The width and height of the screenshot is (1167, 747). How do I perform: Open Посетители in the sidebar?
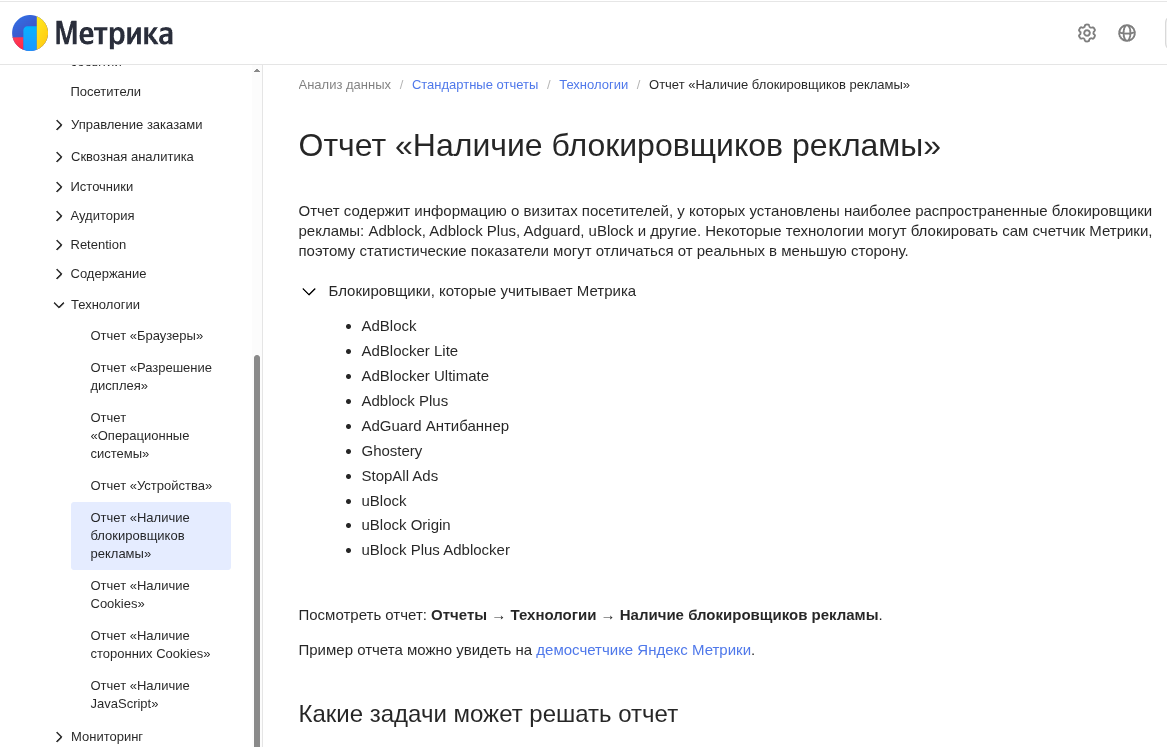tap(106, 92)
